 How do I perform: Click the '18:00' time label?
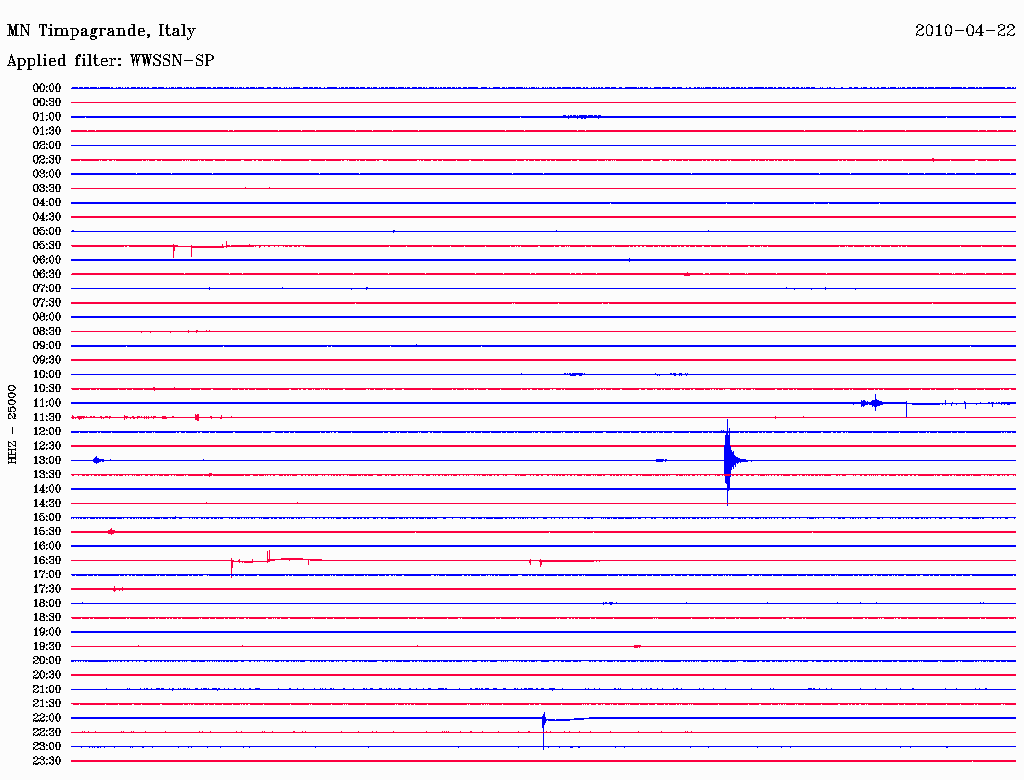(47, 603)
